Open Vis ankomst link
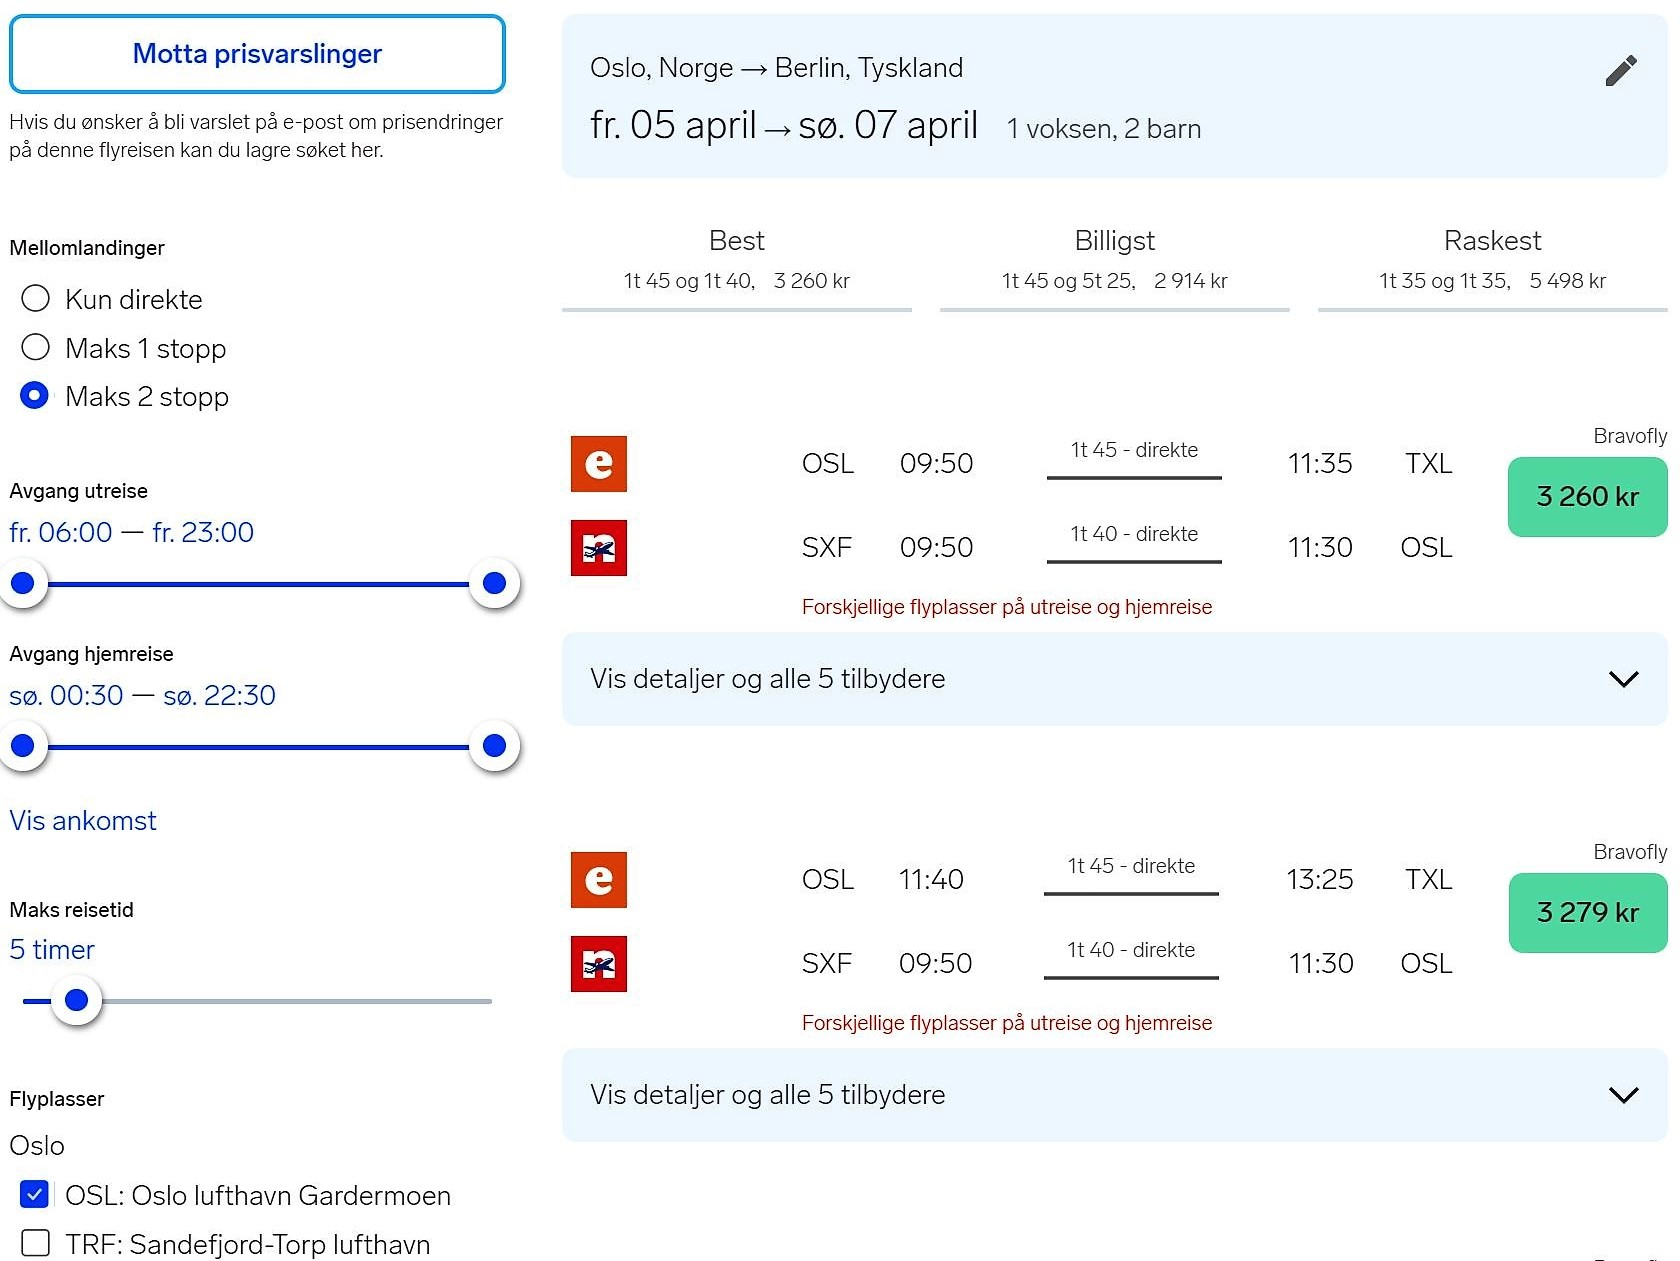The height and width of the screenshot is (1261, 1680). pos(82,820)
